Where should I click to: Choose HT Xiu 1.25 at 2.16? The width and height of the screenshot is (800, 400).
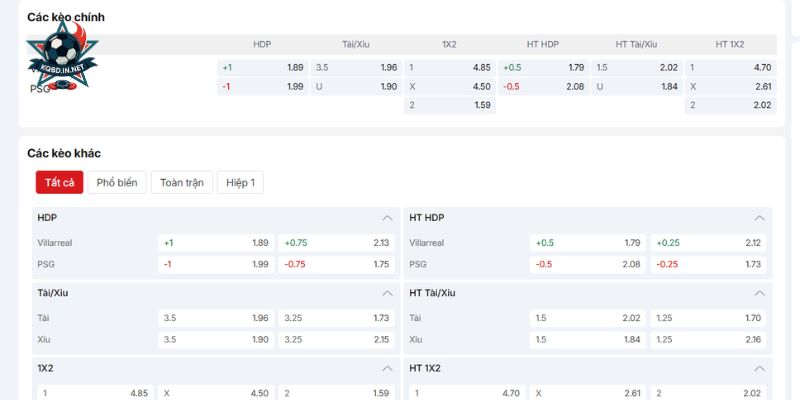coord(708,340)
